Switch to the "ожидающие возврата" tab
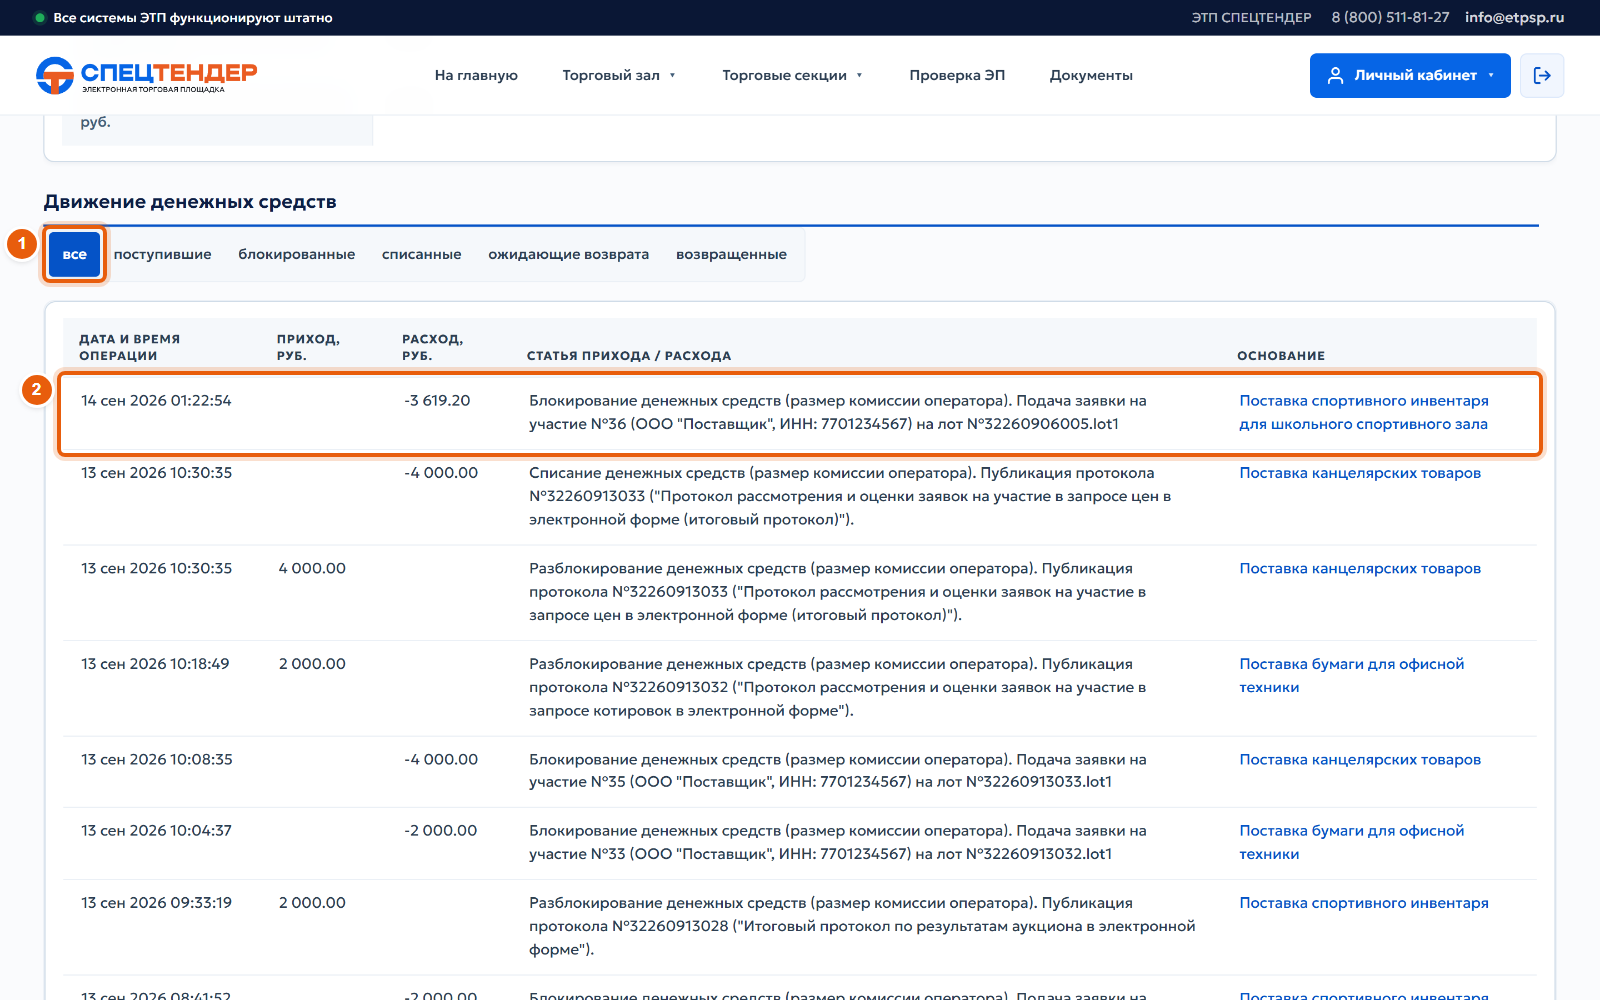 [569, 255]
